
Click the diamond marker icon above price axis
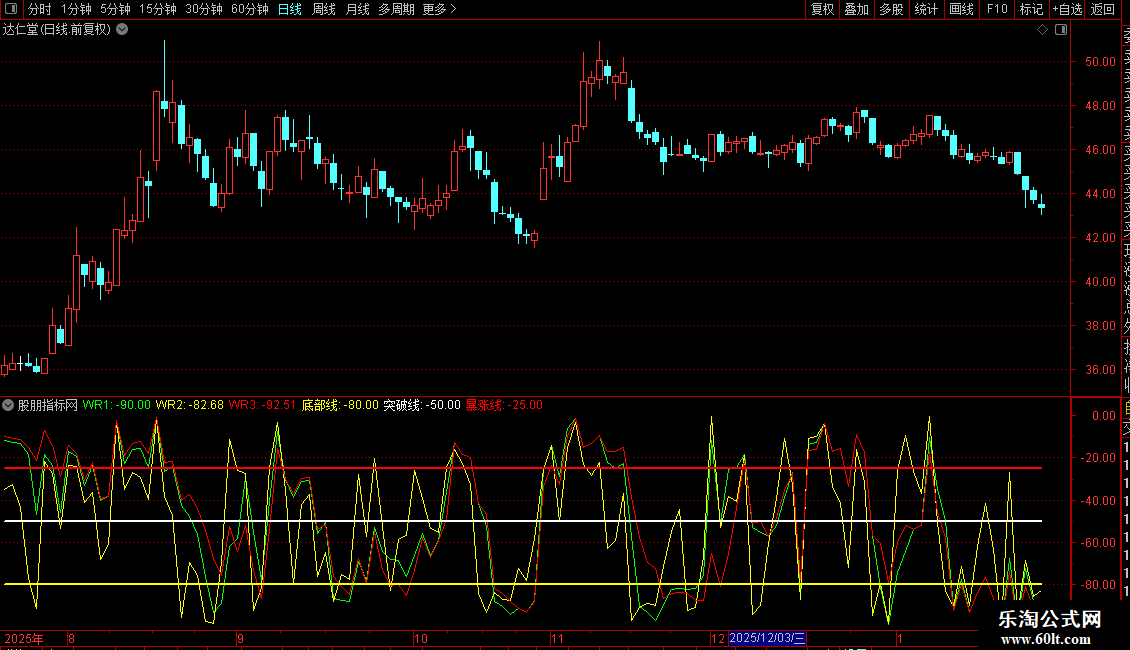click(x=1042, y=30)
